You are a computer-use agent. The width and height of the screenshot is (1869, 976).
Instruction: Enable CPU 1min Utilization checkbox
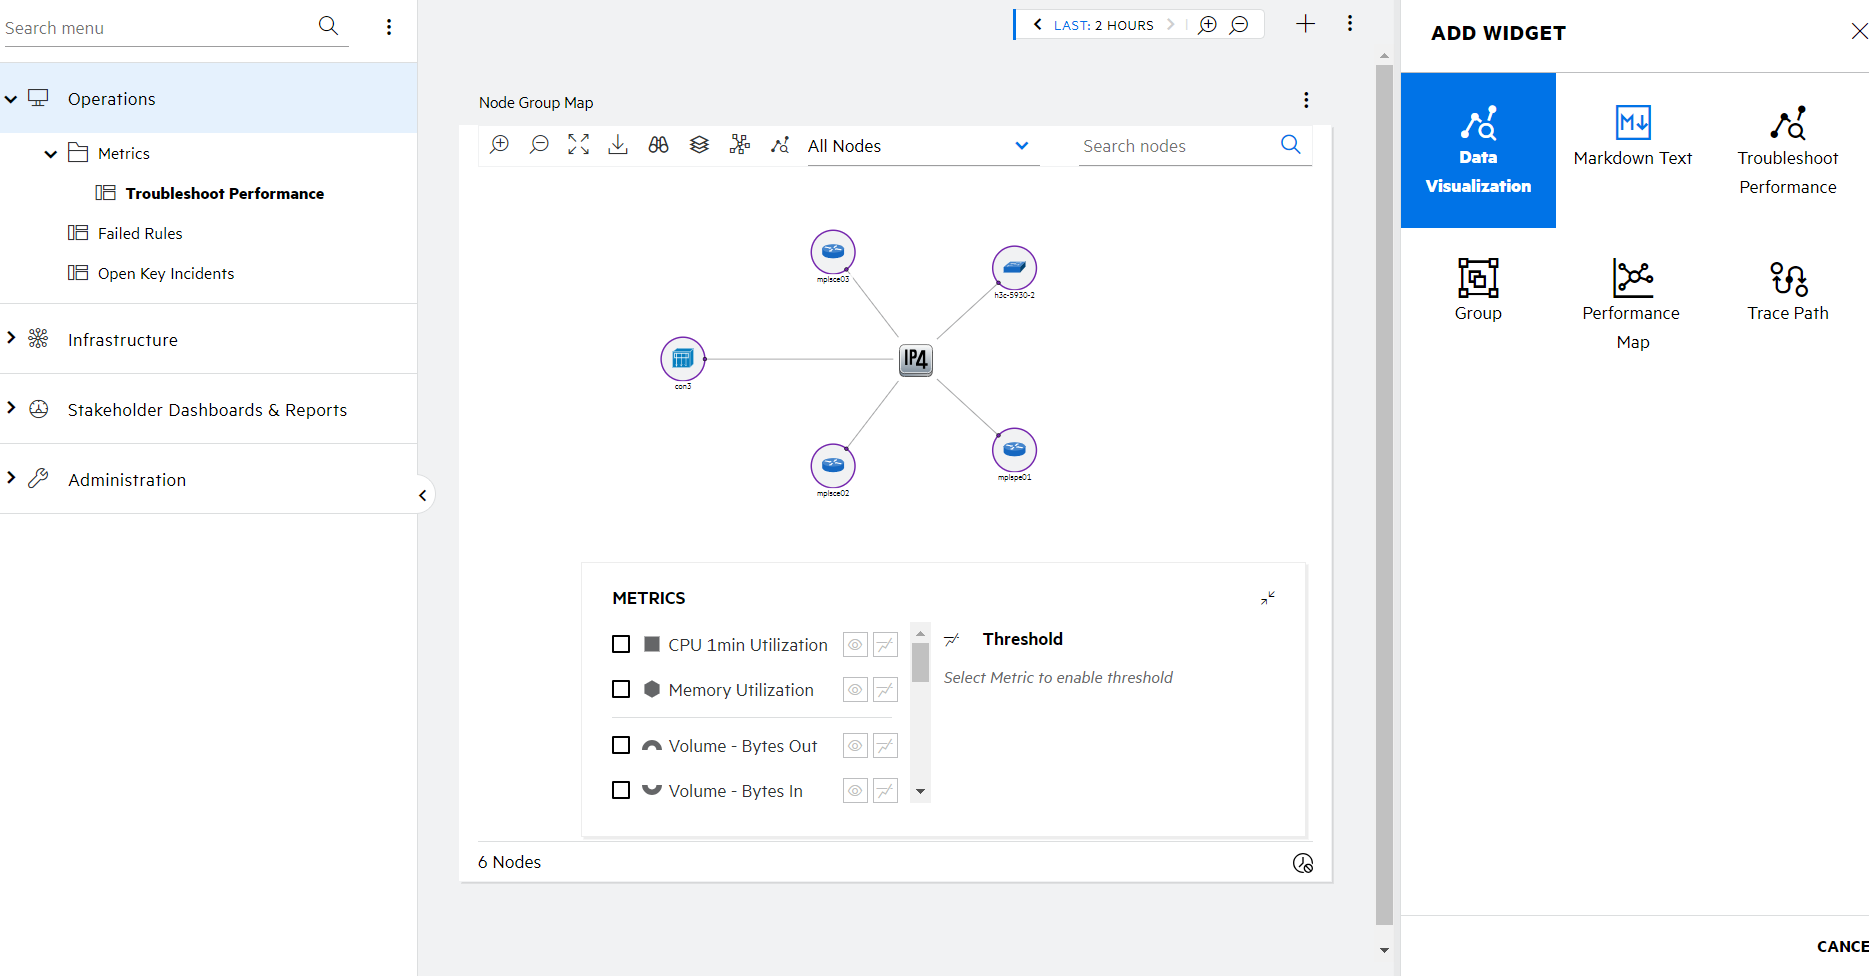[621, 645]
